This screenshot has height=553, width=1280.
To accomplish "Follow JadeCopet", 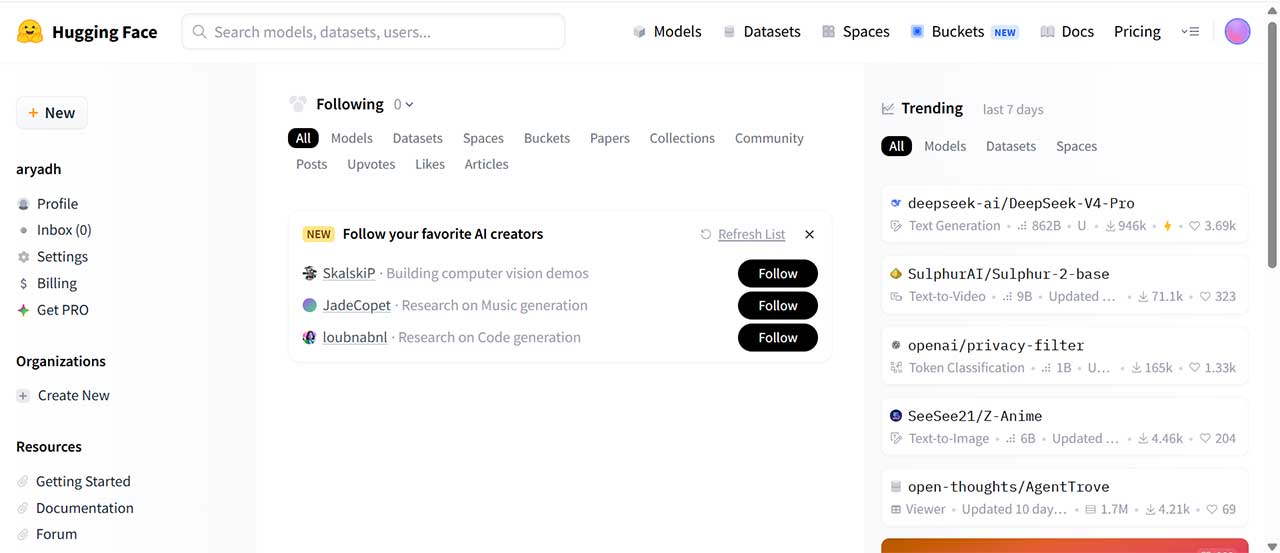I will click(778, 305).
